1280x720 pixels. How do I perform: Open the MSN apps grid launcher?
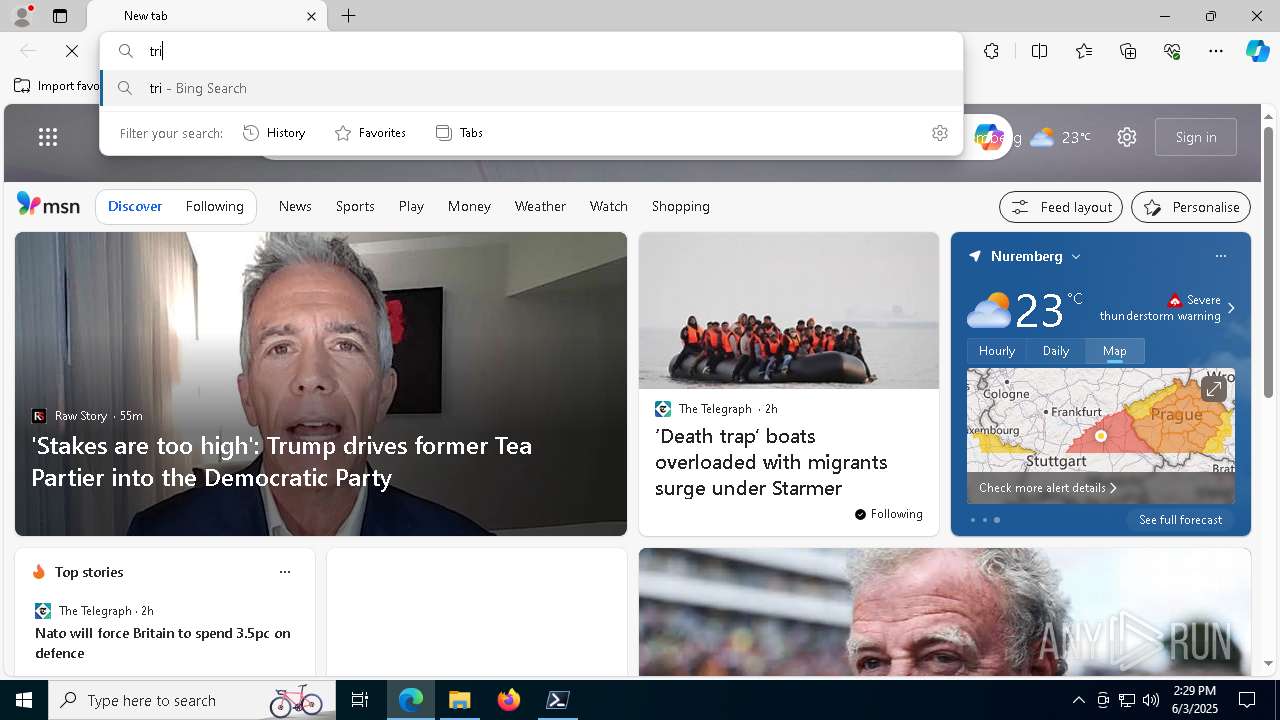tap(48, 137)
